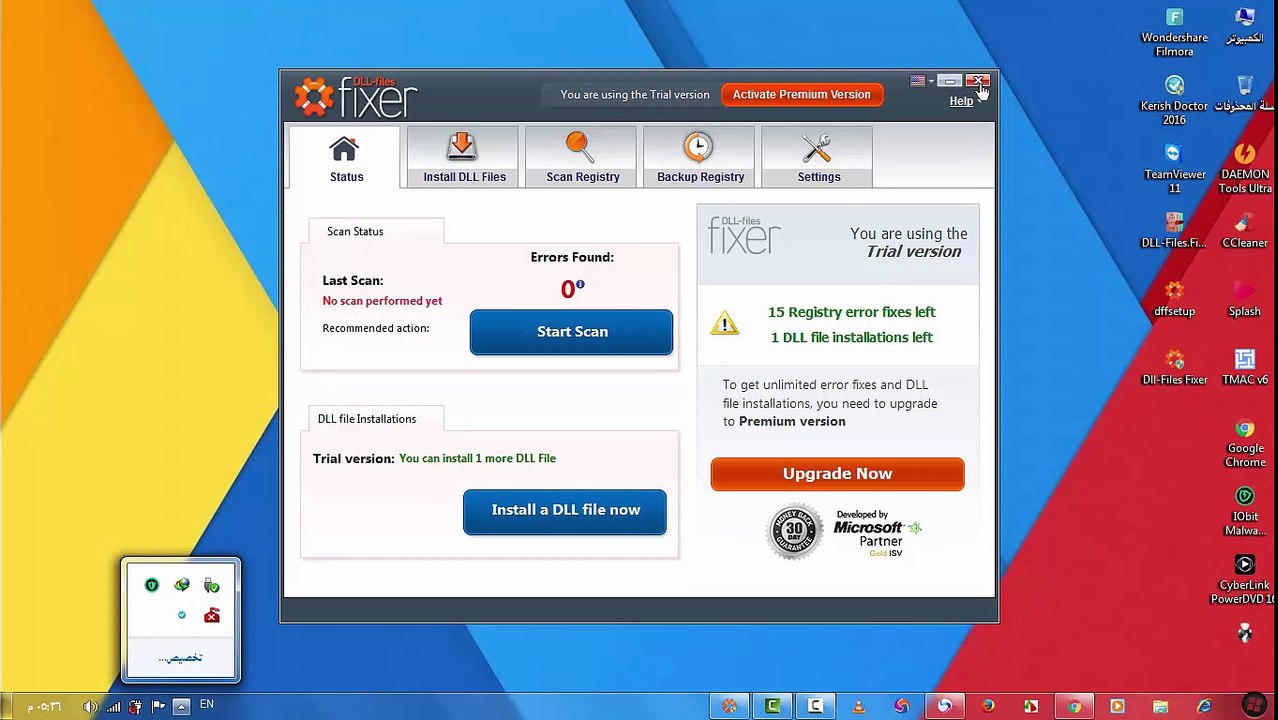Open CyberLink PowerDVD desktop icon
1278x720 pixels.
click(1245, 580)
